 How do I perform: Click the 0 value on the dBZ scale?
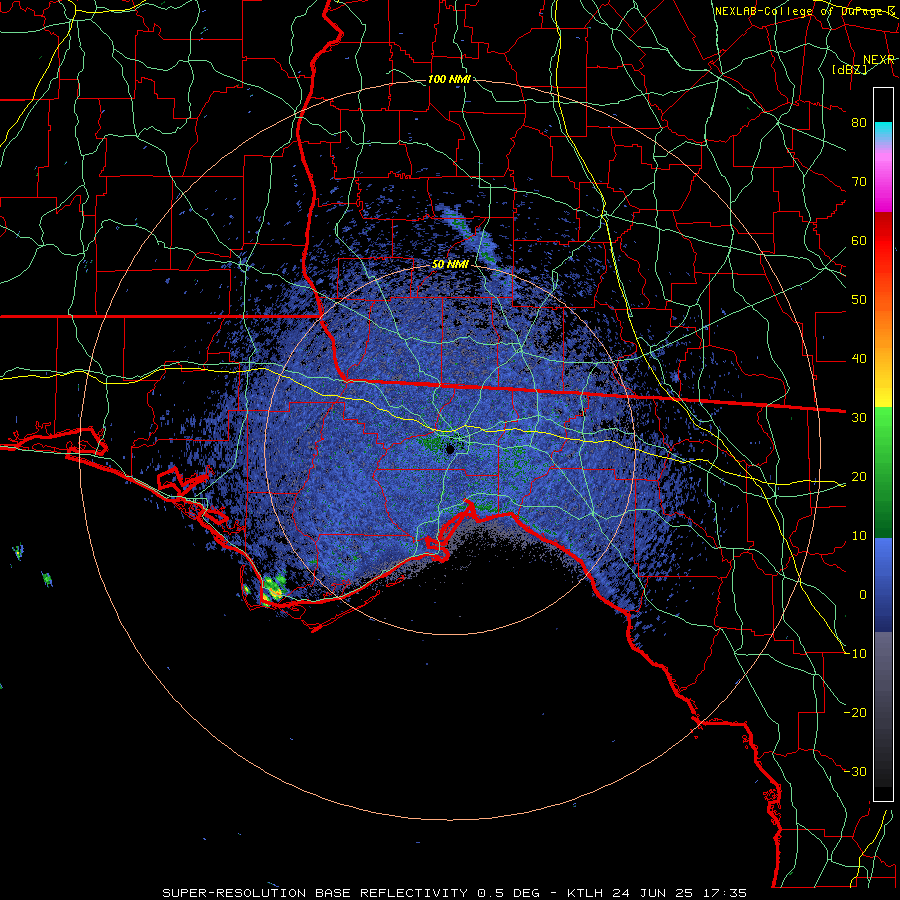click(863, 595)
